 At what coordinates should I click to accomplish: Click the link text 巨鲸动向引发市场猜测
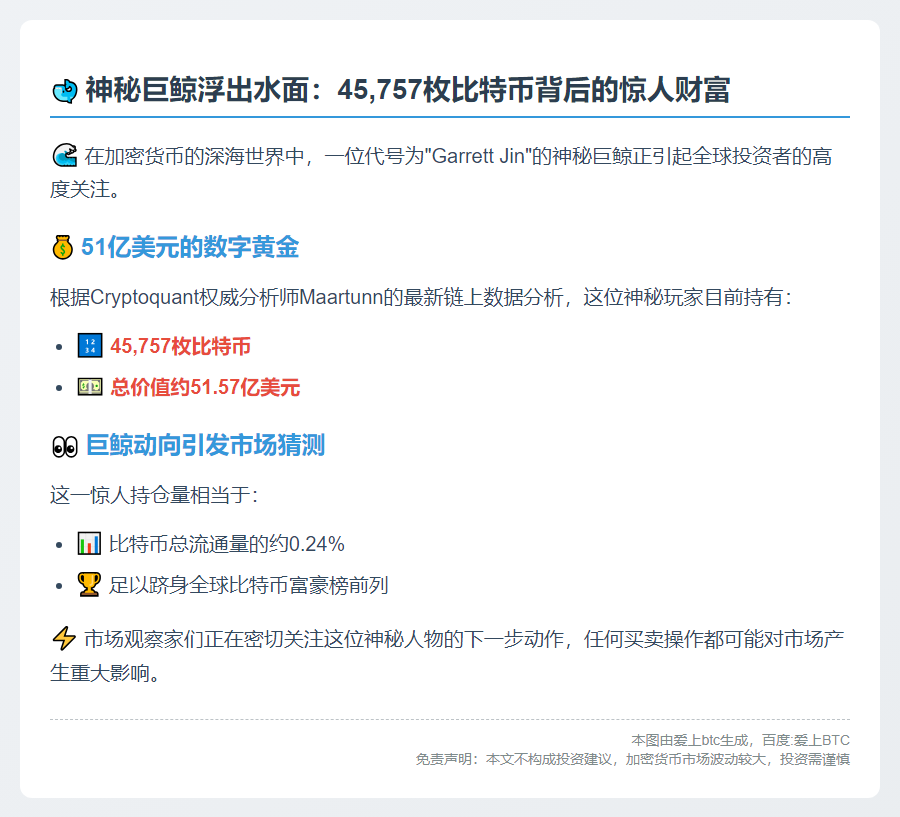pyautogui.click(x=210, y=445)
